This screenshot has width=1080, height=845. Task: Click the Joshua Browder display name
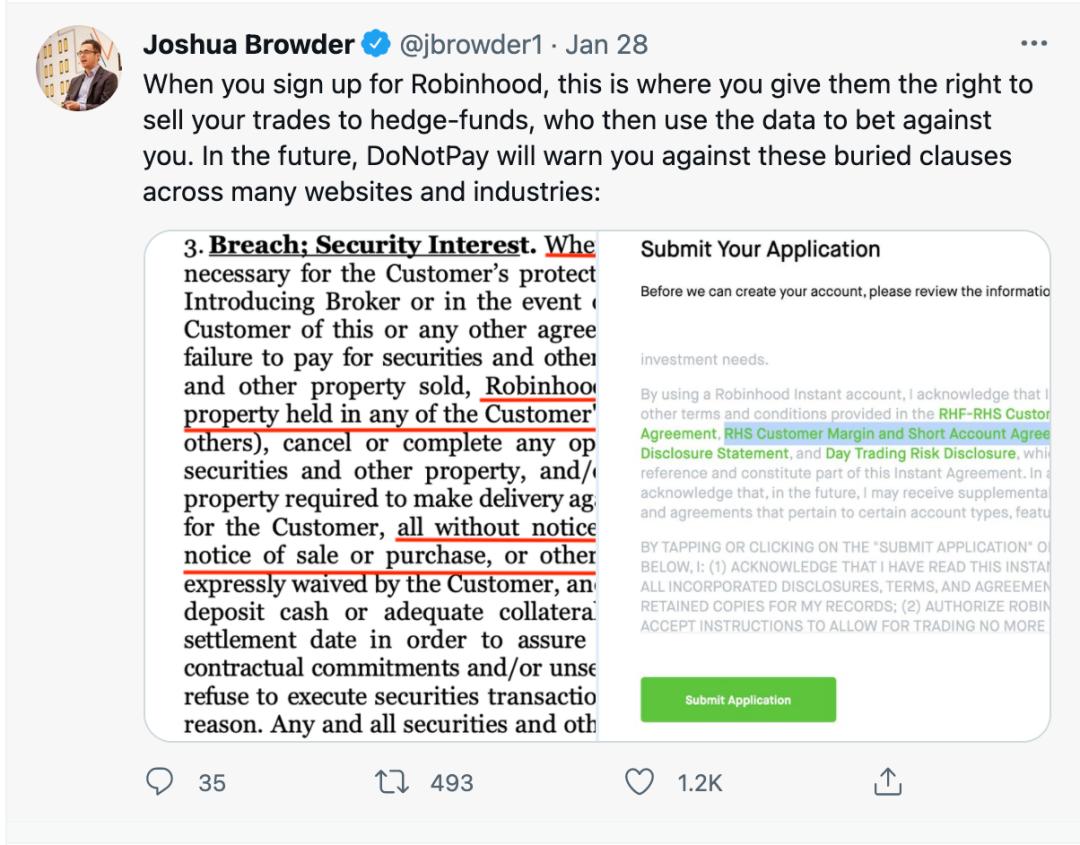248,45
